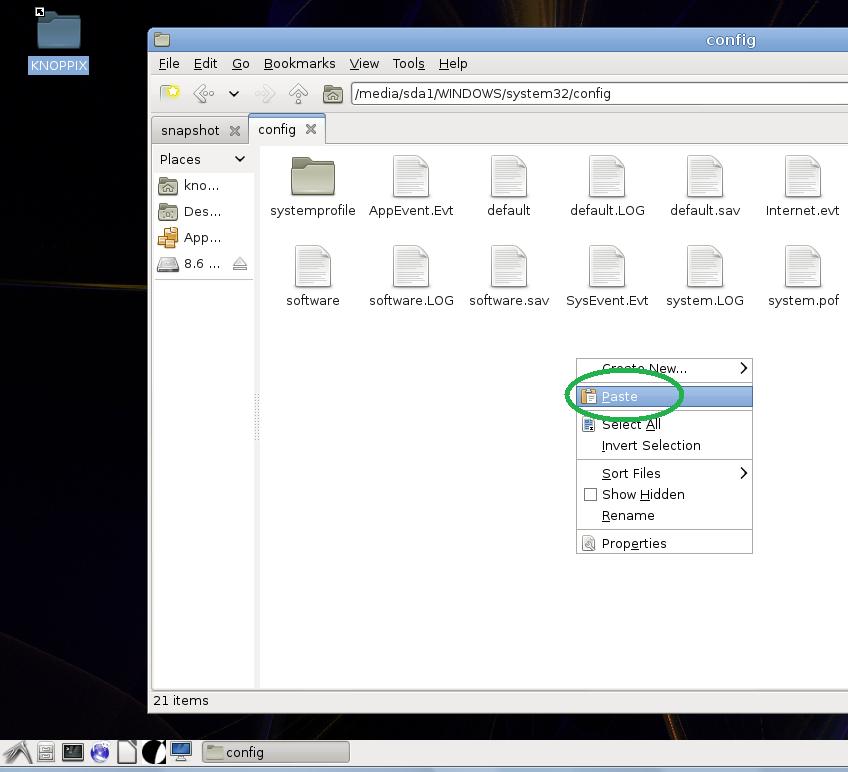Click the forward arrow toolbar icon
Viewport: 848px width, 772px height.
click(x=265, y=94)
